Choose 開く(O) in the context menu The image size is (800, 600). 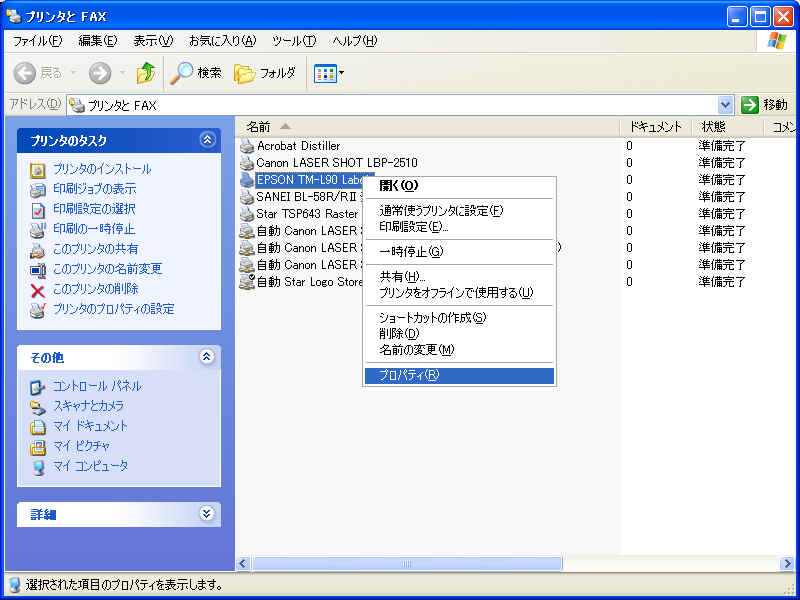point(459,186)
